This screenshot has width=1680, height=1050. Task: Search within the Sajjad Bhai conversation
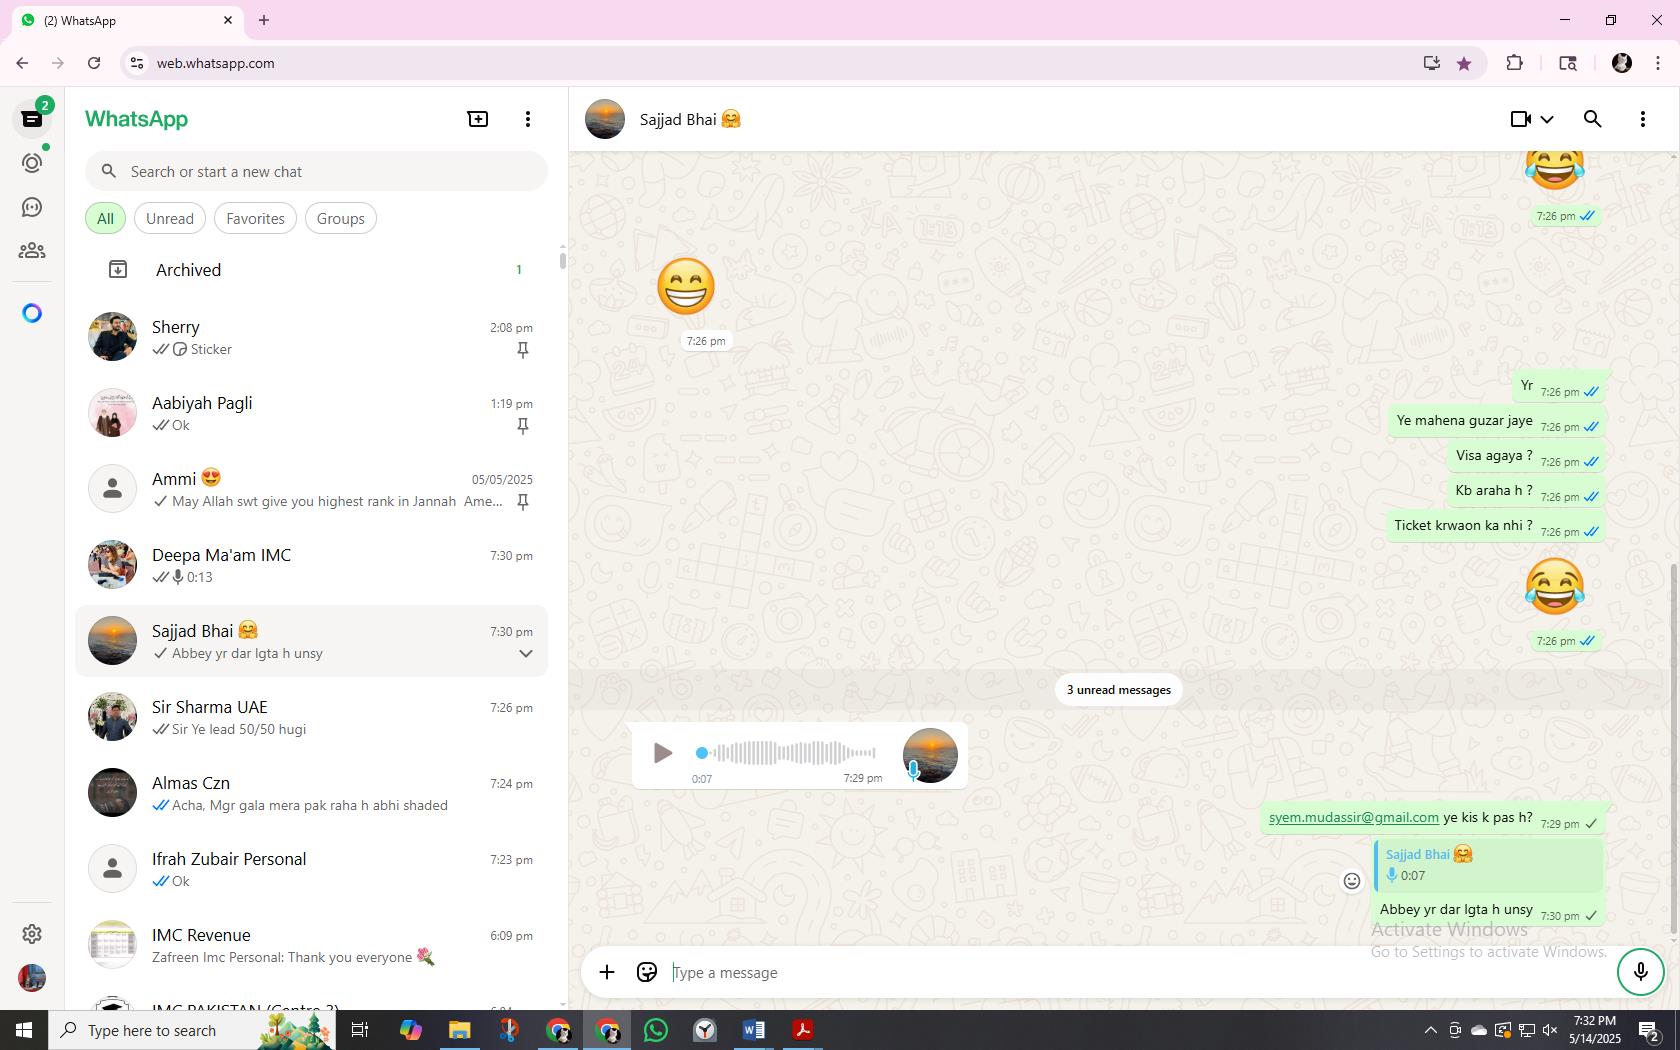coord(1593,119)
